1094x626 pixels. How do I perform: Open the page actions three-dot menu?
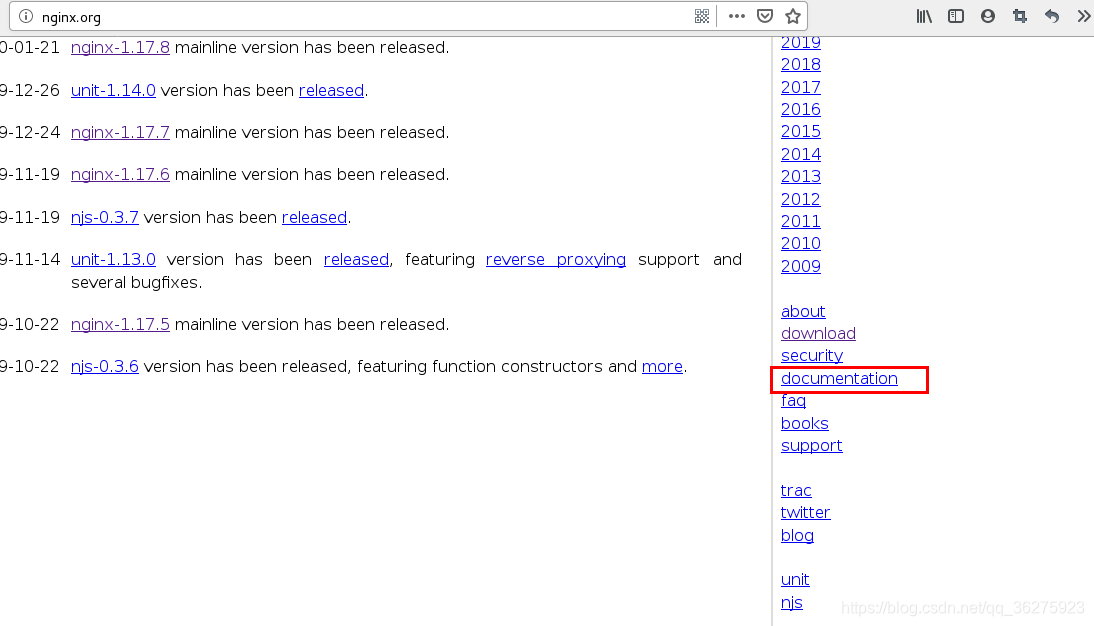[x=737, y=16]
